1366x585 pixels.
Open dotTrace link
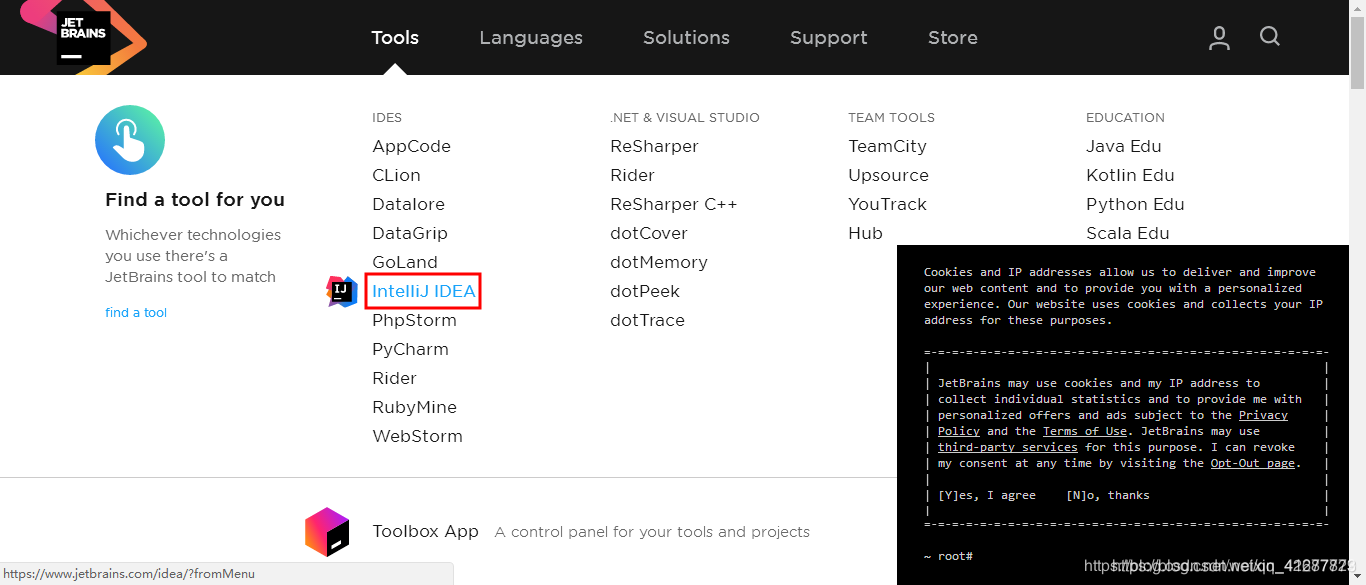click(x=648, y=320)
